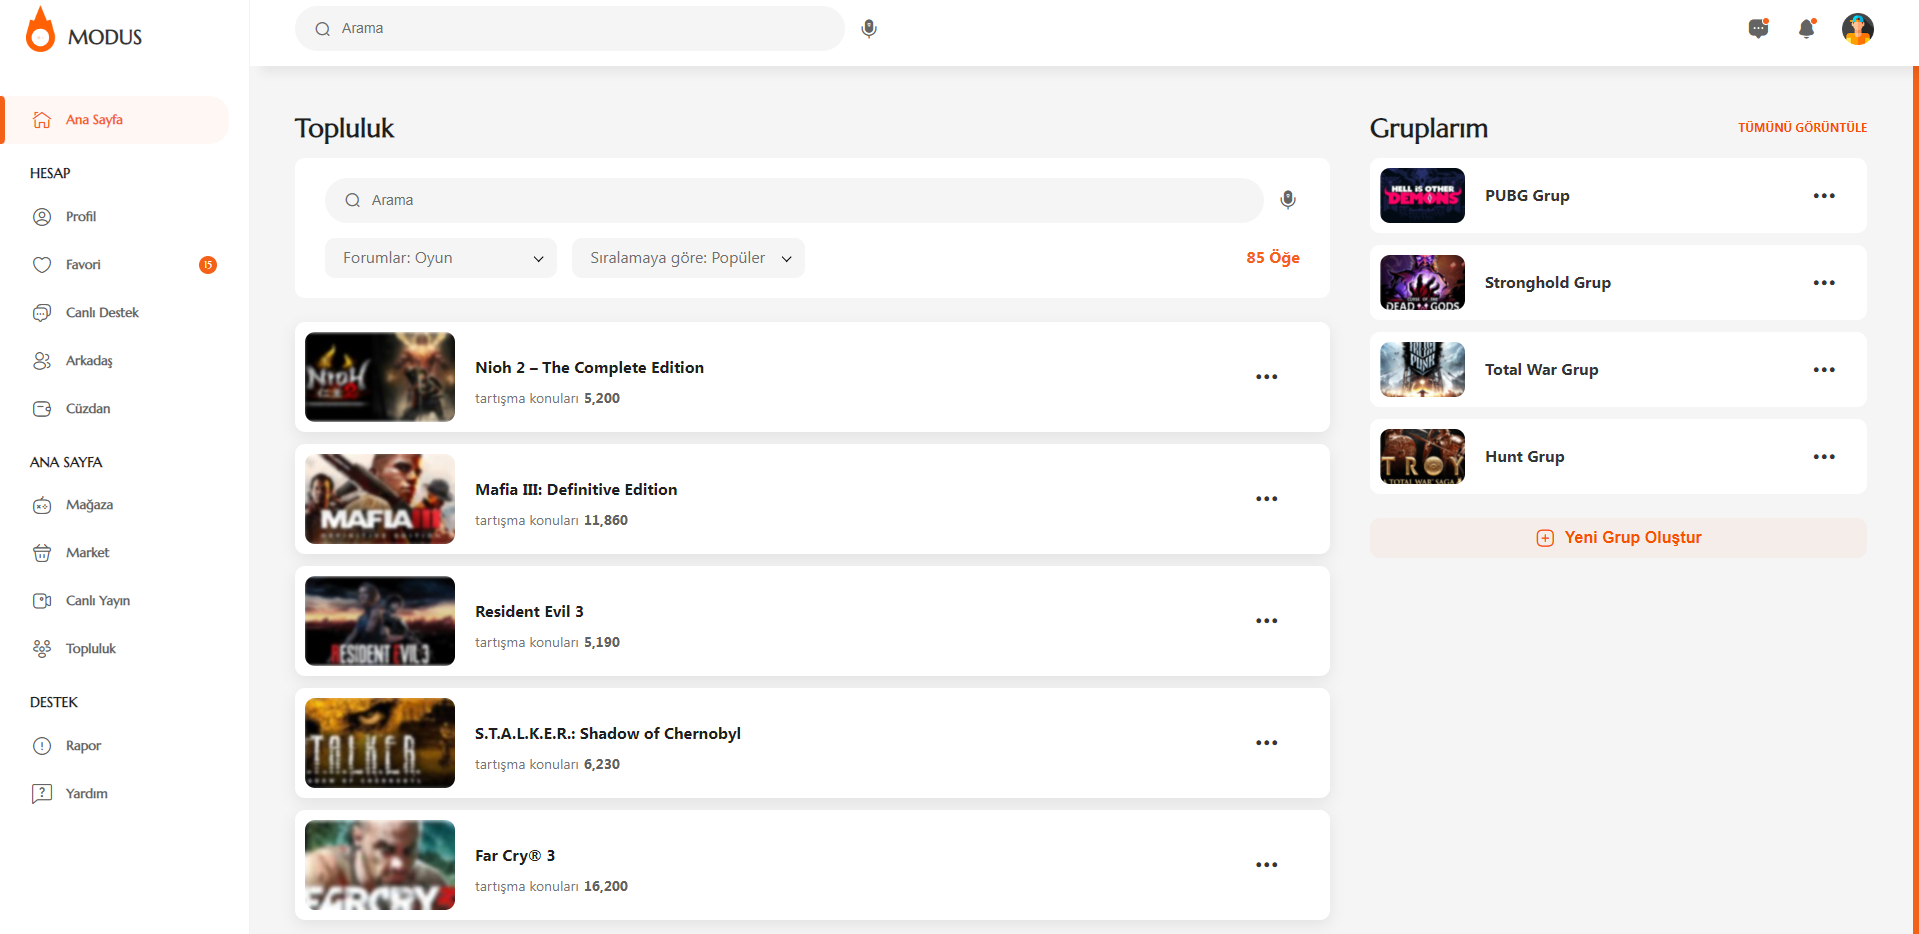Open Nioh 2 options three-dot menu
The height and width of the screenshot is (934, 1919).
point(1267,377)
